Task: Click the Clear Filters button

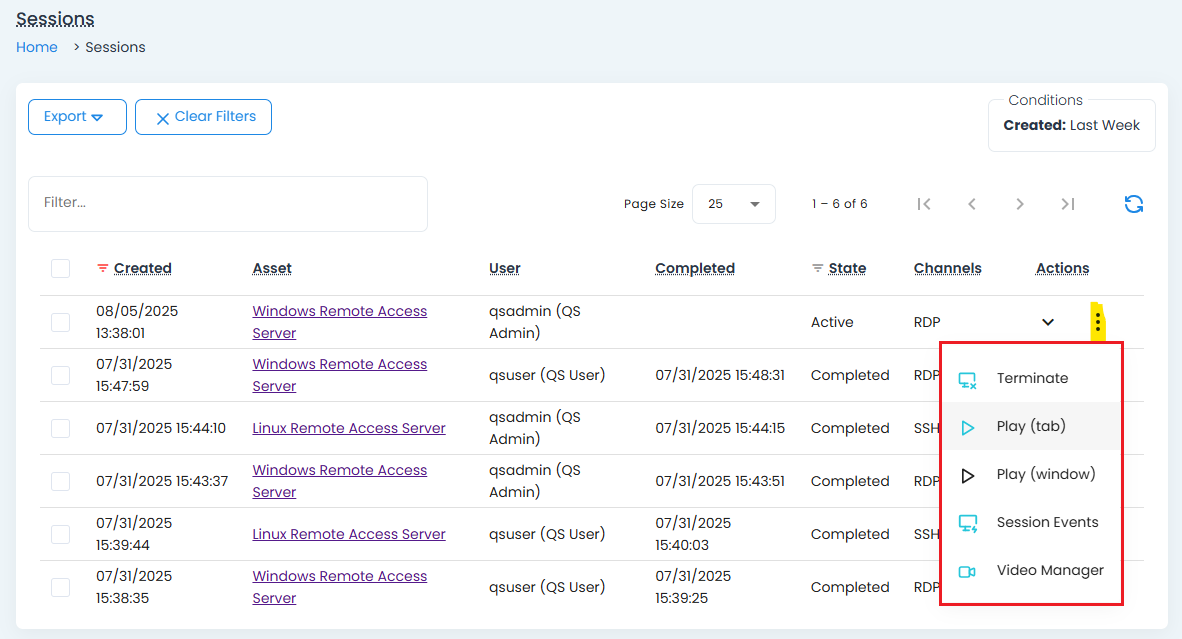Action: click(203, 117)
